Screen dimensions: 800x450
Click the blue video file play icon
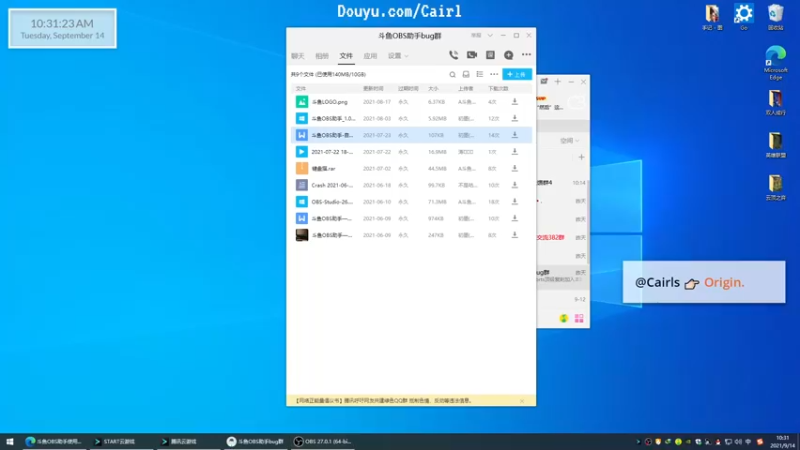click(x=302, y=152)
